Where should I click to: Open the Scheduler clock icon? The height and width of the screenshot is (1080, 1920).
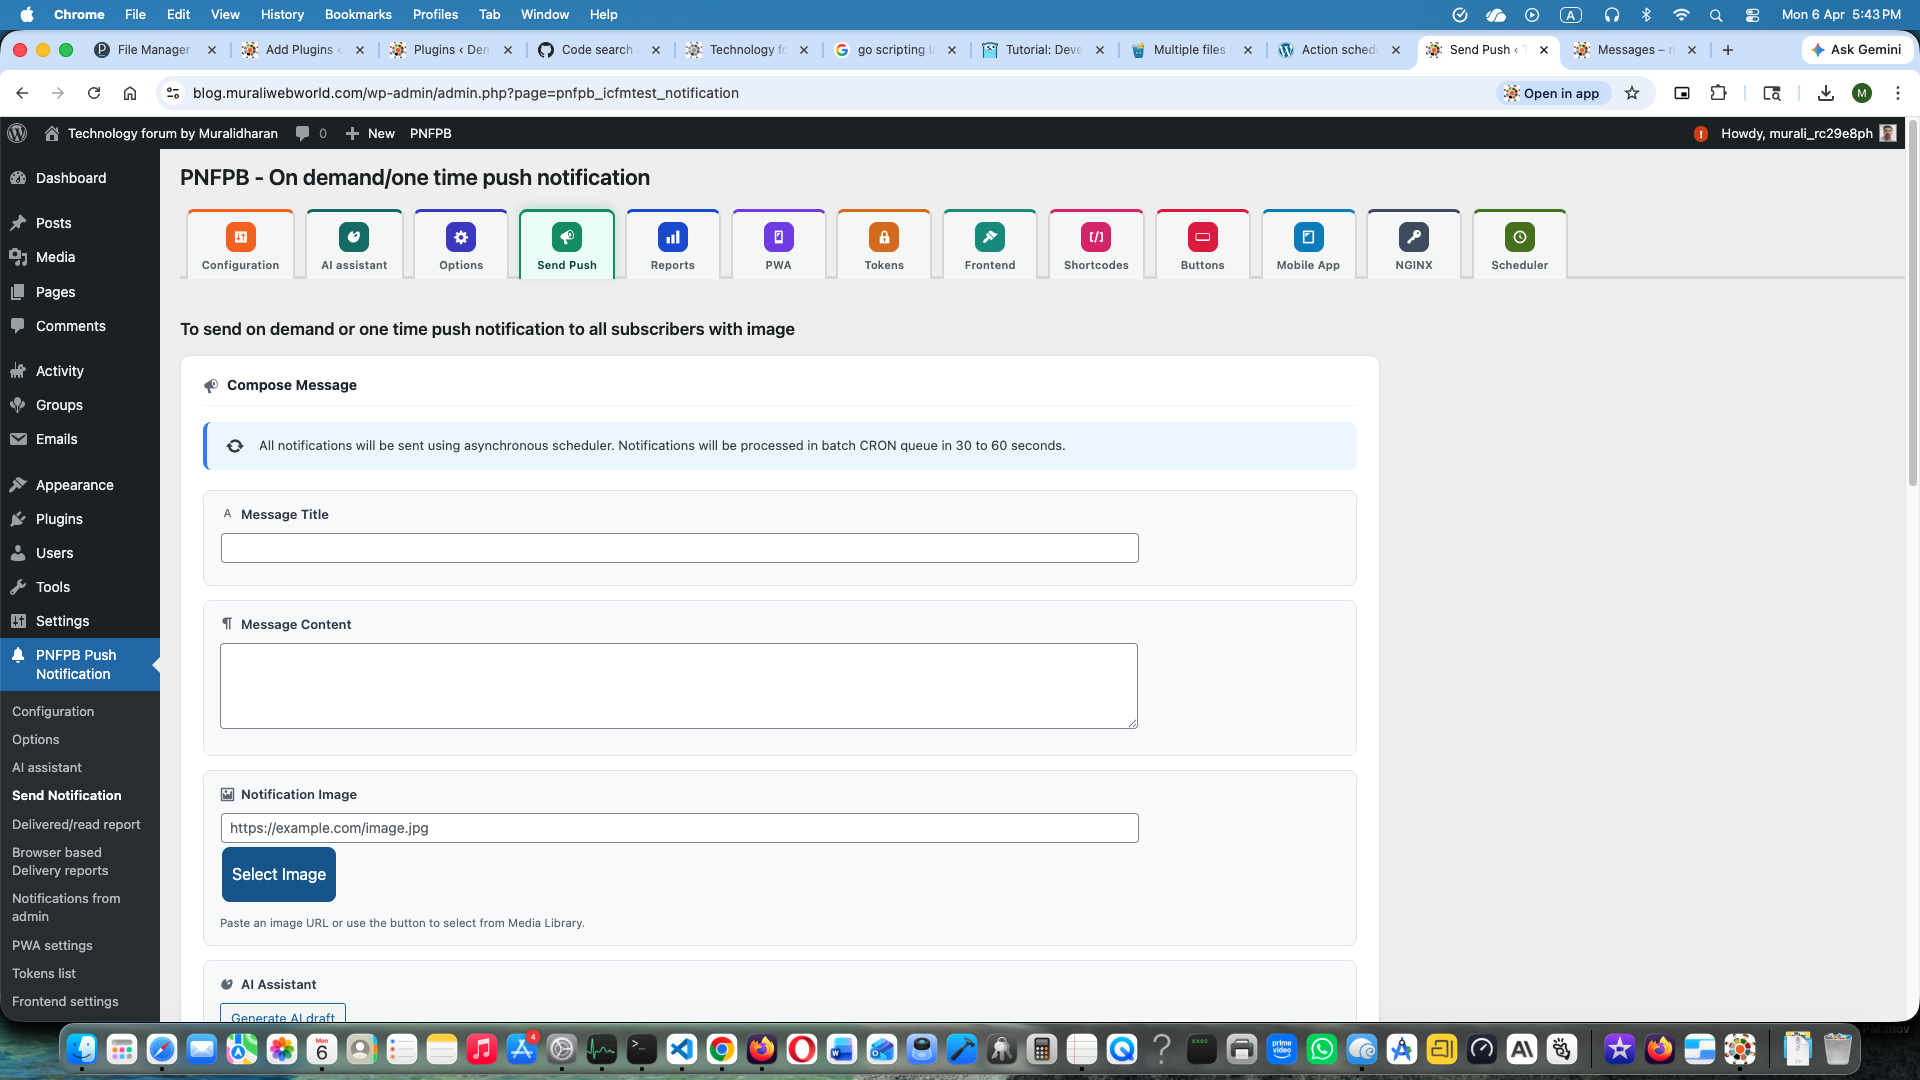1519,237
